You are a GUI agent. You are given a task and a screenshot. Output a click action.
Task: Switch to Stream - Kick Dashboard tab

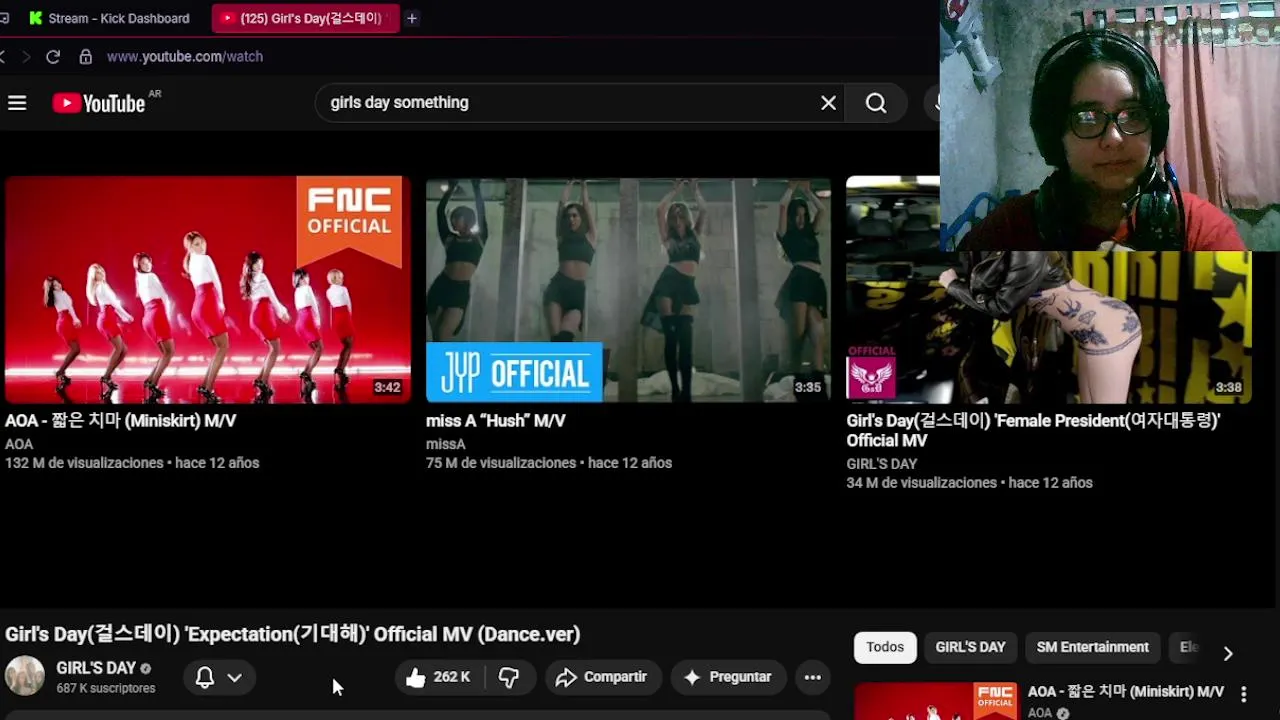(108, 18)
